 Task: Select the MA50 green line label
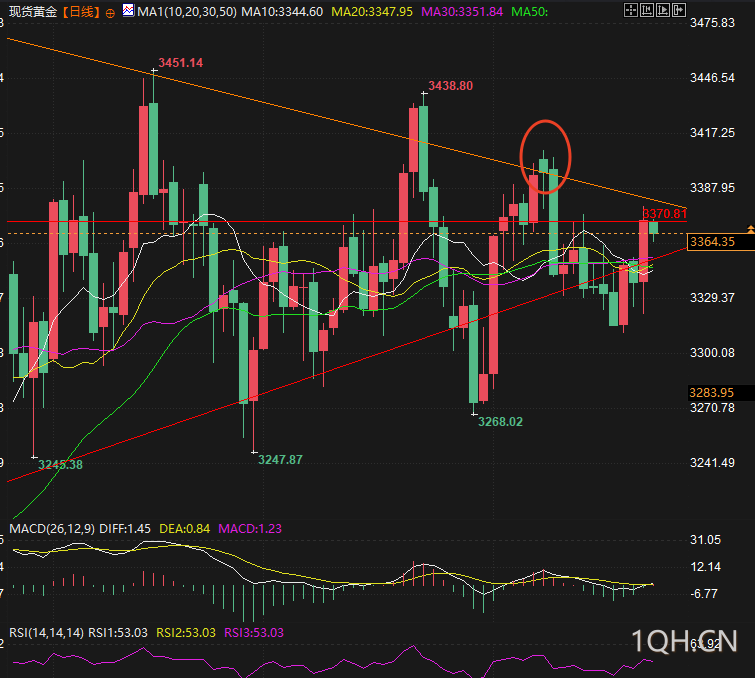point(530,12)
